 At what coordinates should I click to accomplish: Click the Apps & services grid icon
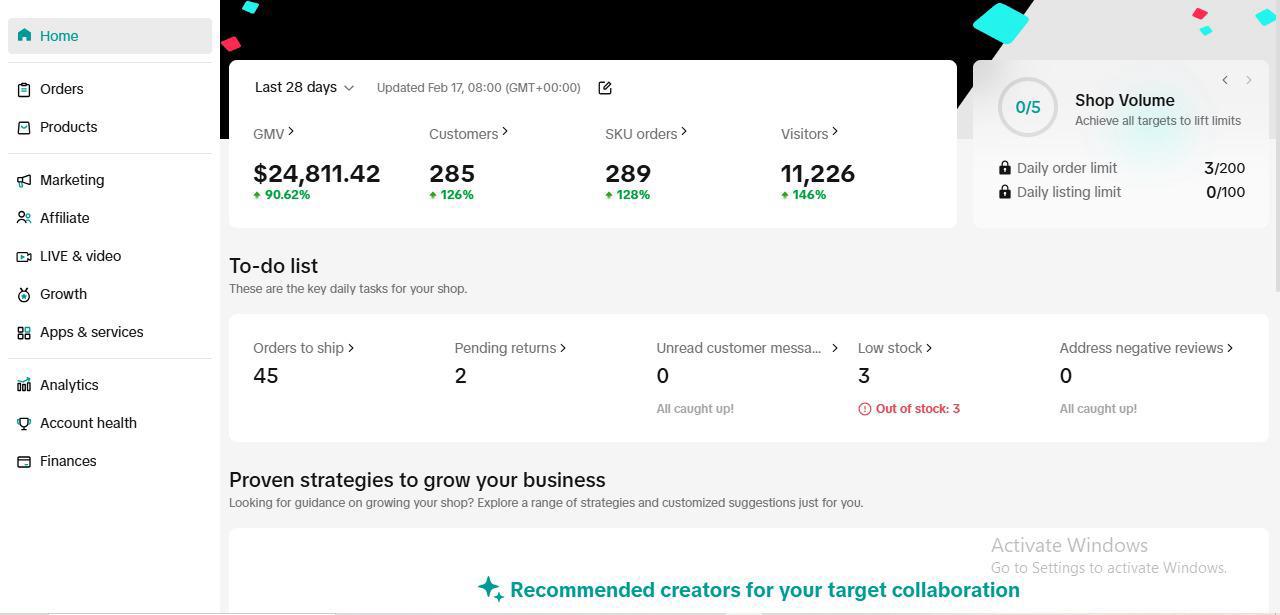pos(24,332)
